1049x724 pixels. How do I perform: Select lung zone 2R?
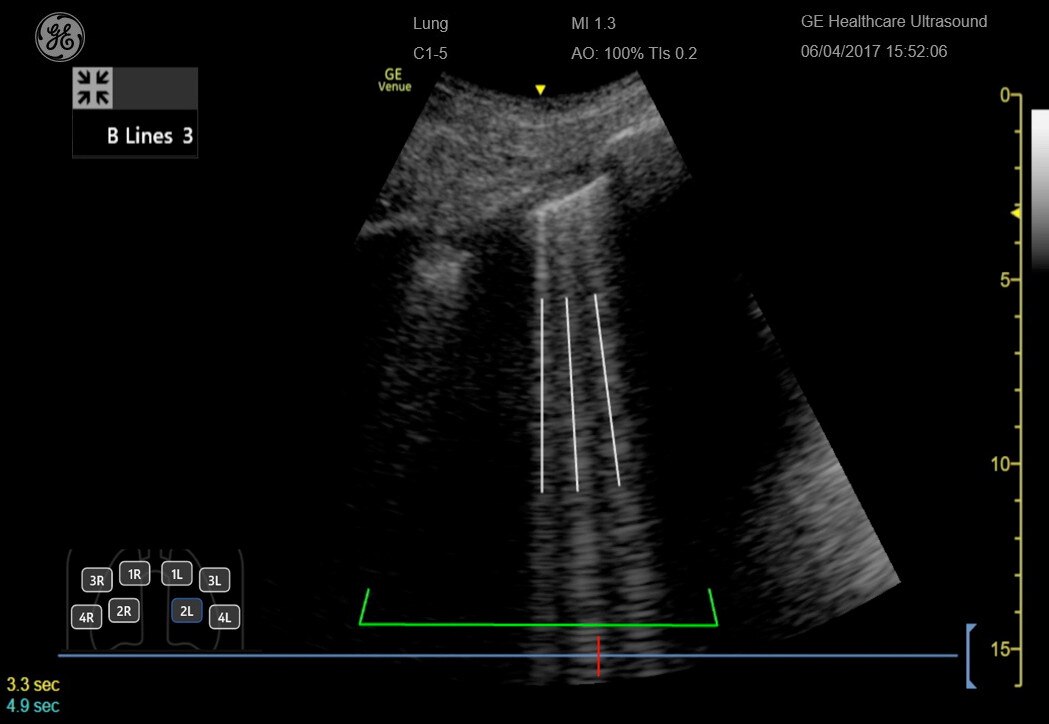coord(124,610)
